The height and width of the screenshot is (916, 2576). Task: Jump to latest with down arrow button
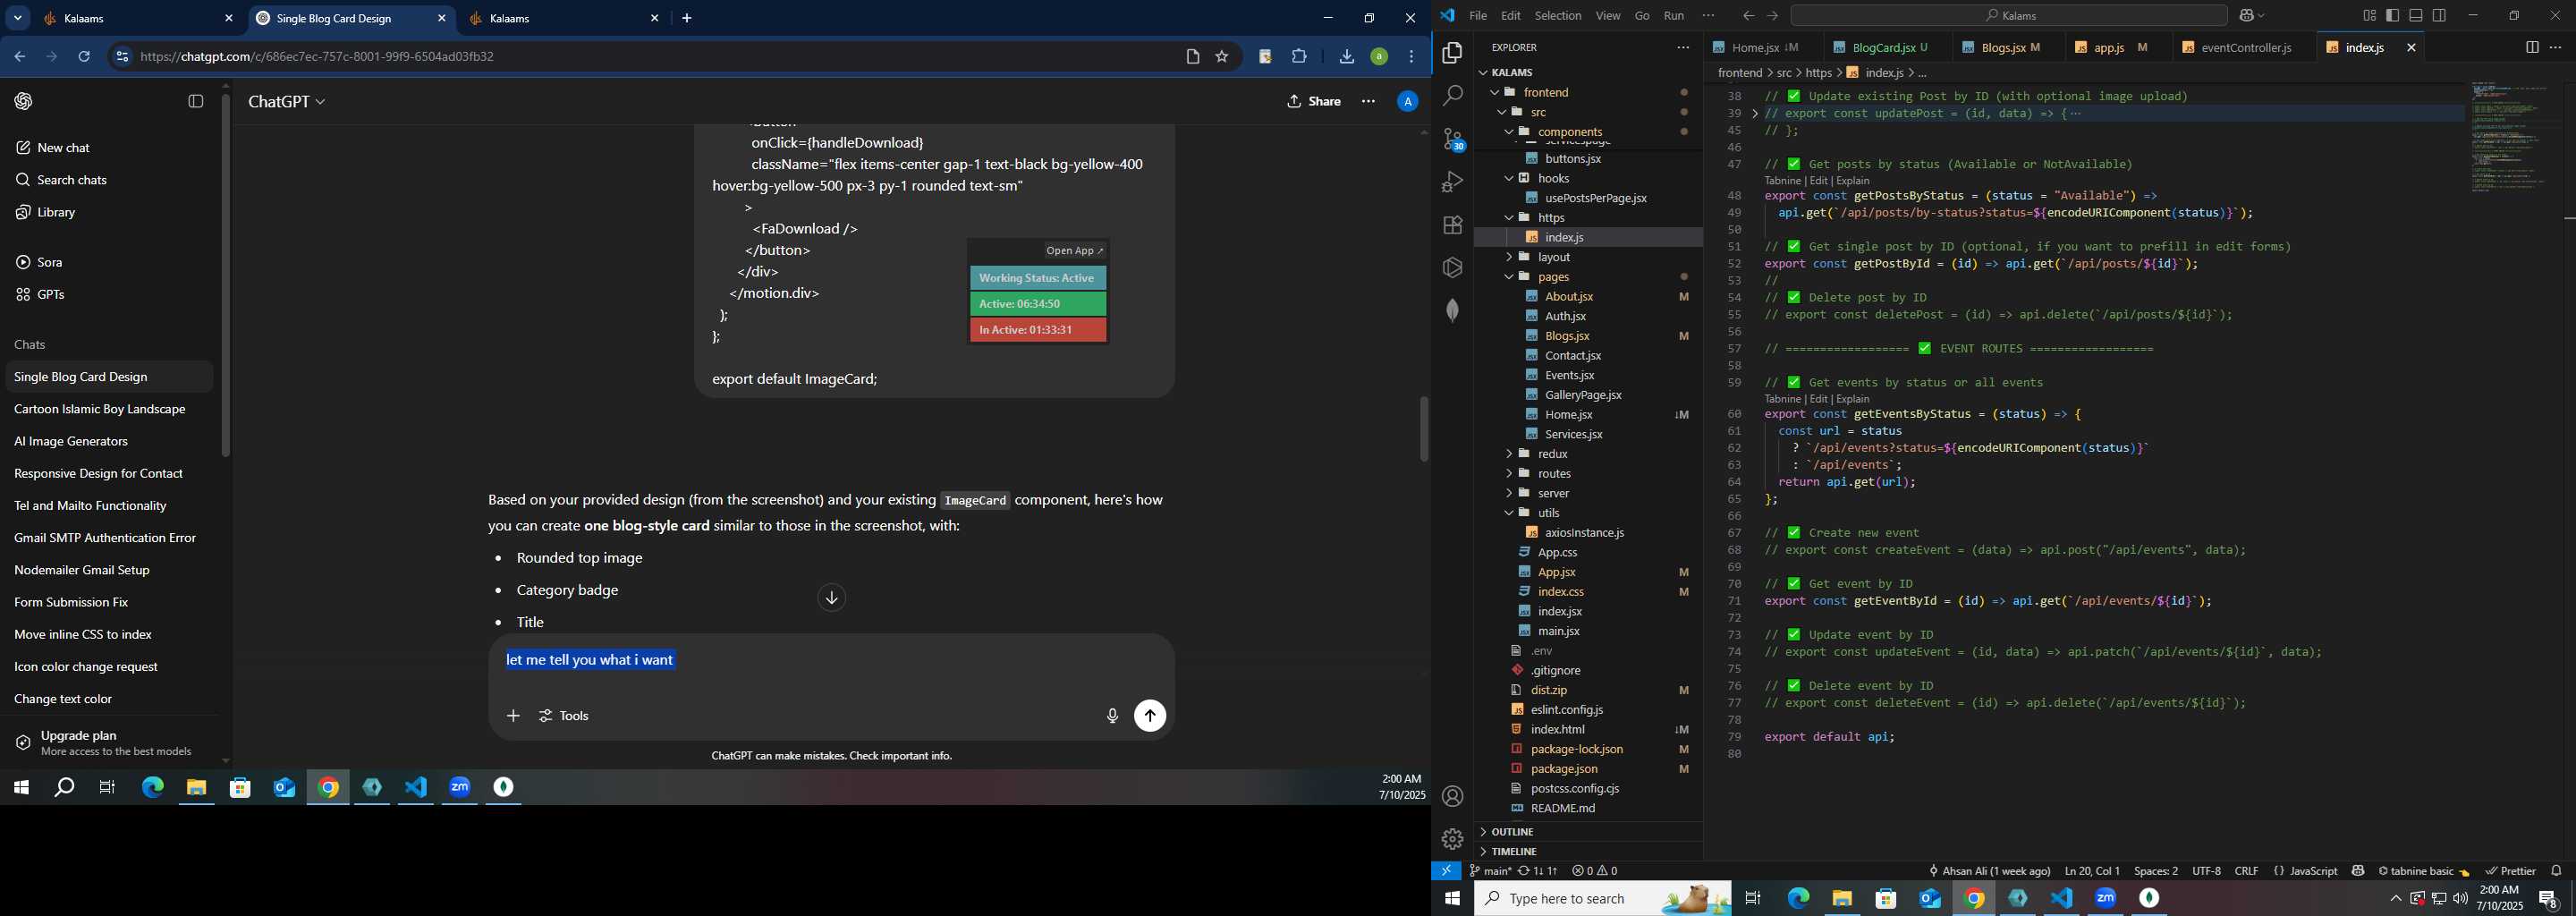(x=832, y=598)
